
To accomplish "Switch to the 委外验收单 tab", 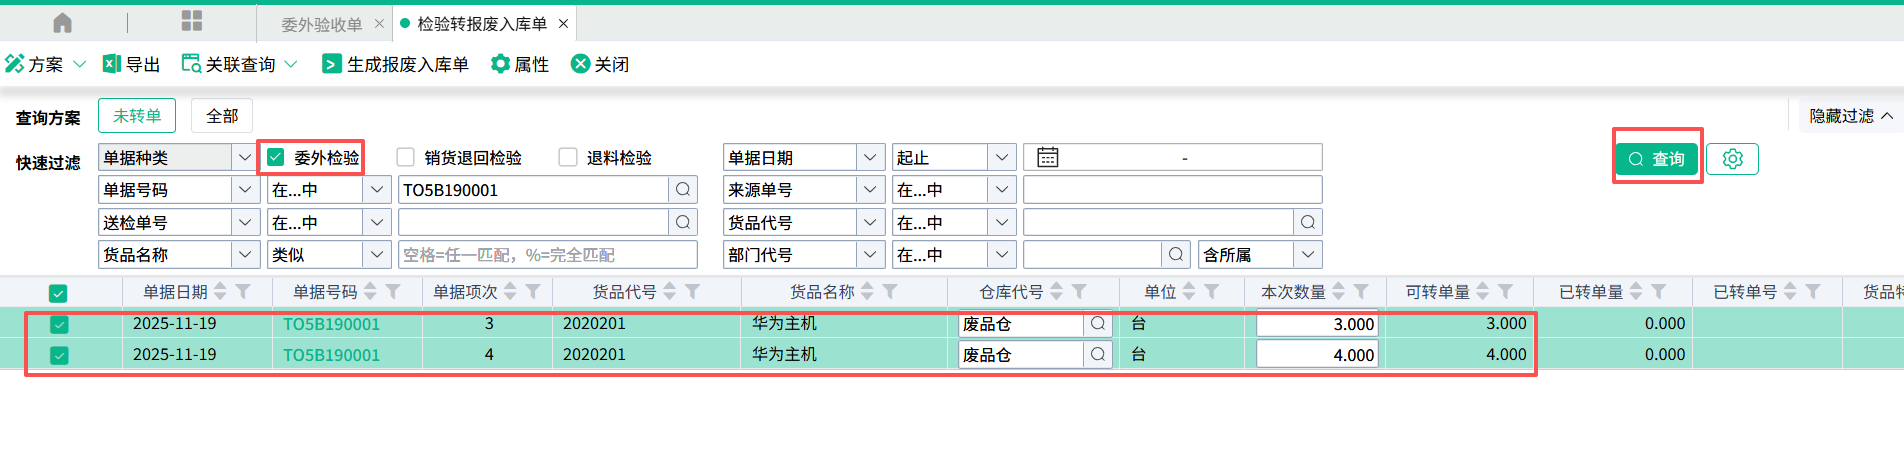I will click(321, 24).
